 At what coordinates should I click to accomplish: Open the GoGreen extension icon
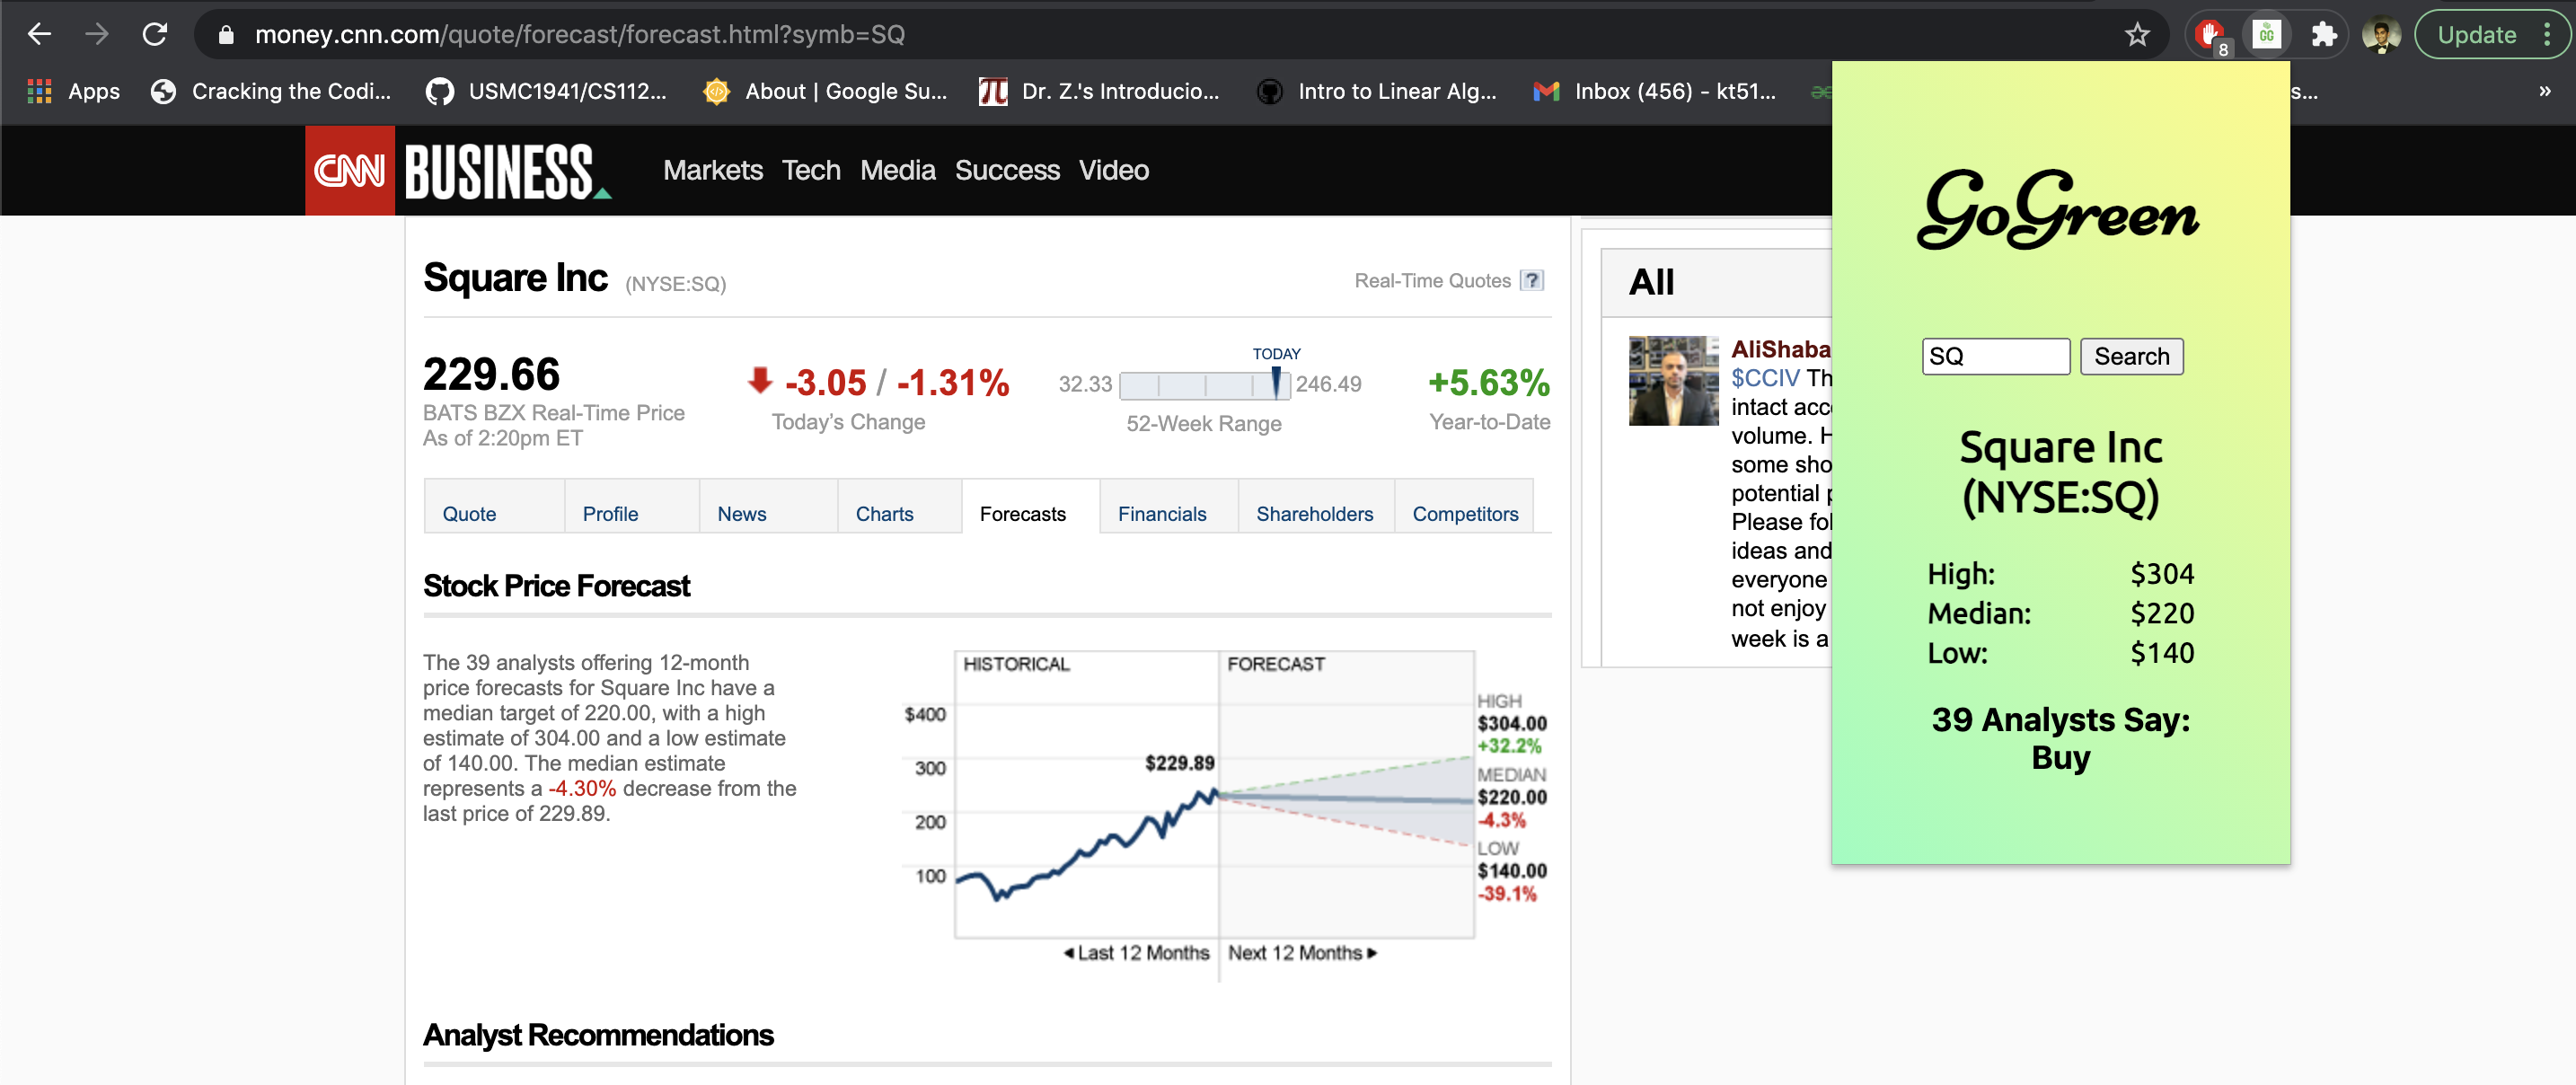coord(2266,35)
